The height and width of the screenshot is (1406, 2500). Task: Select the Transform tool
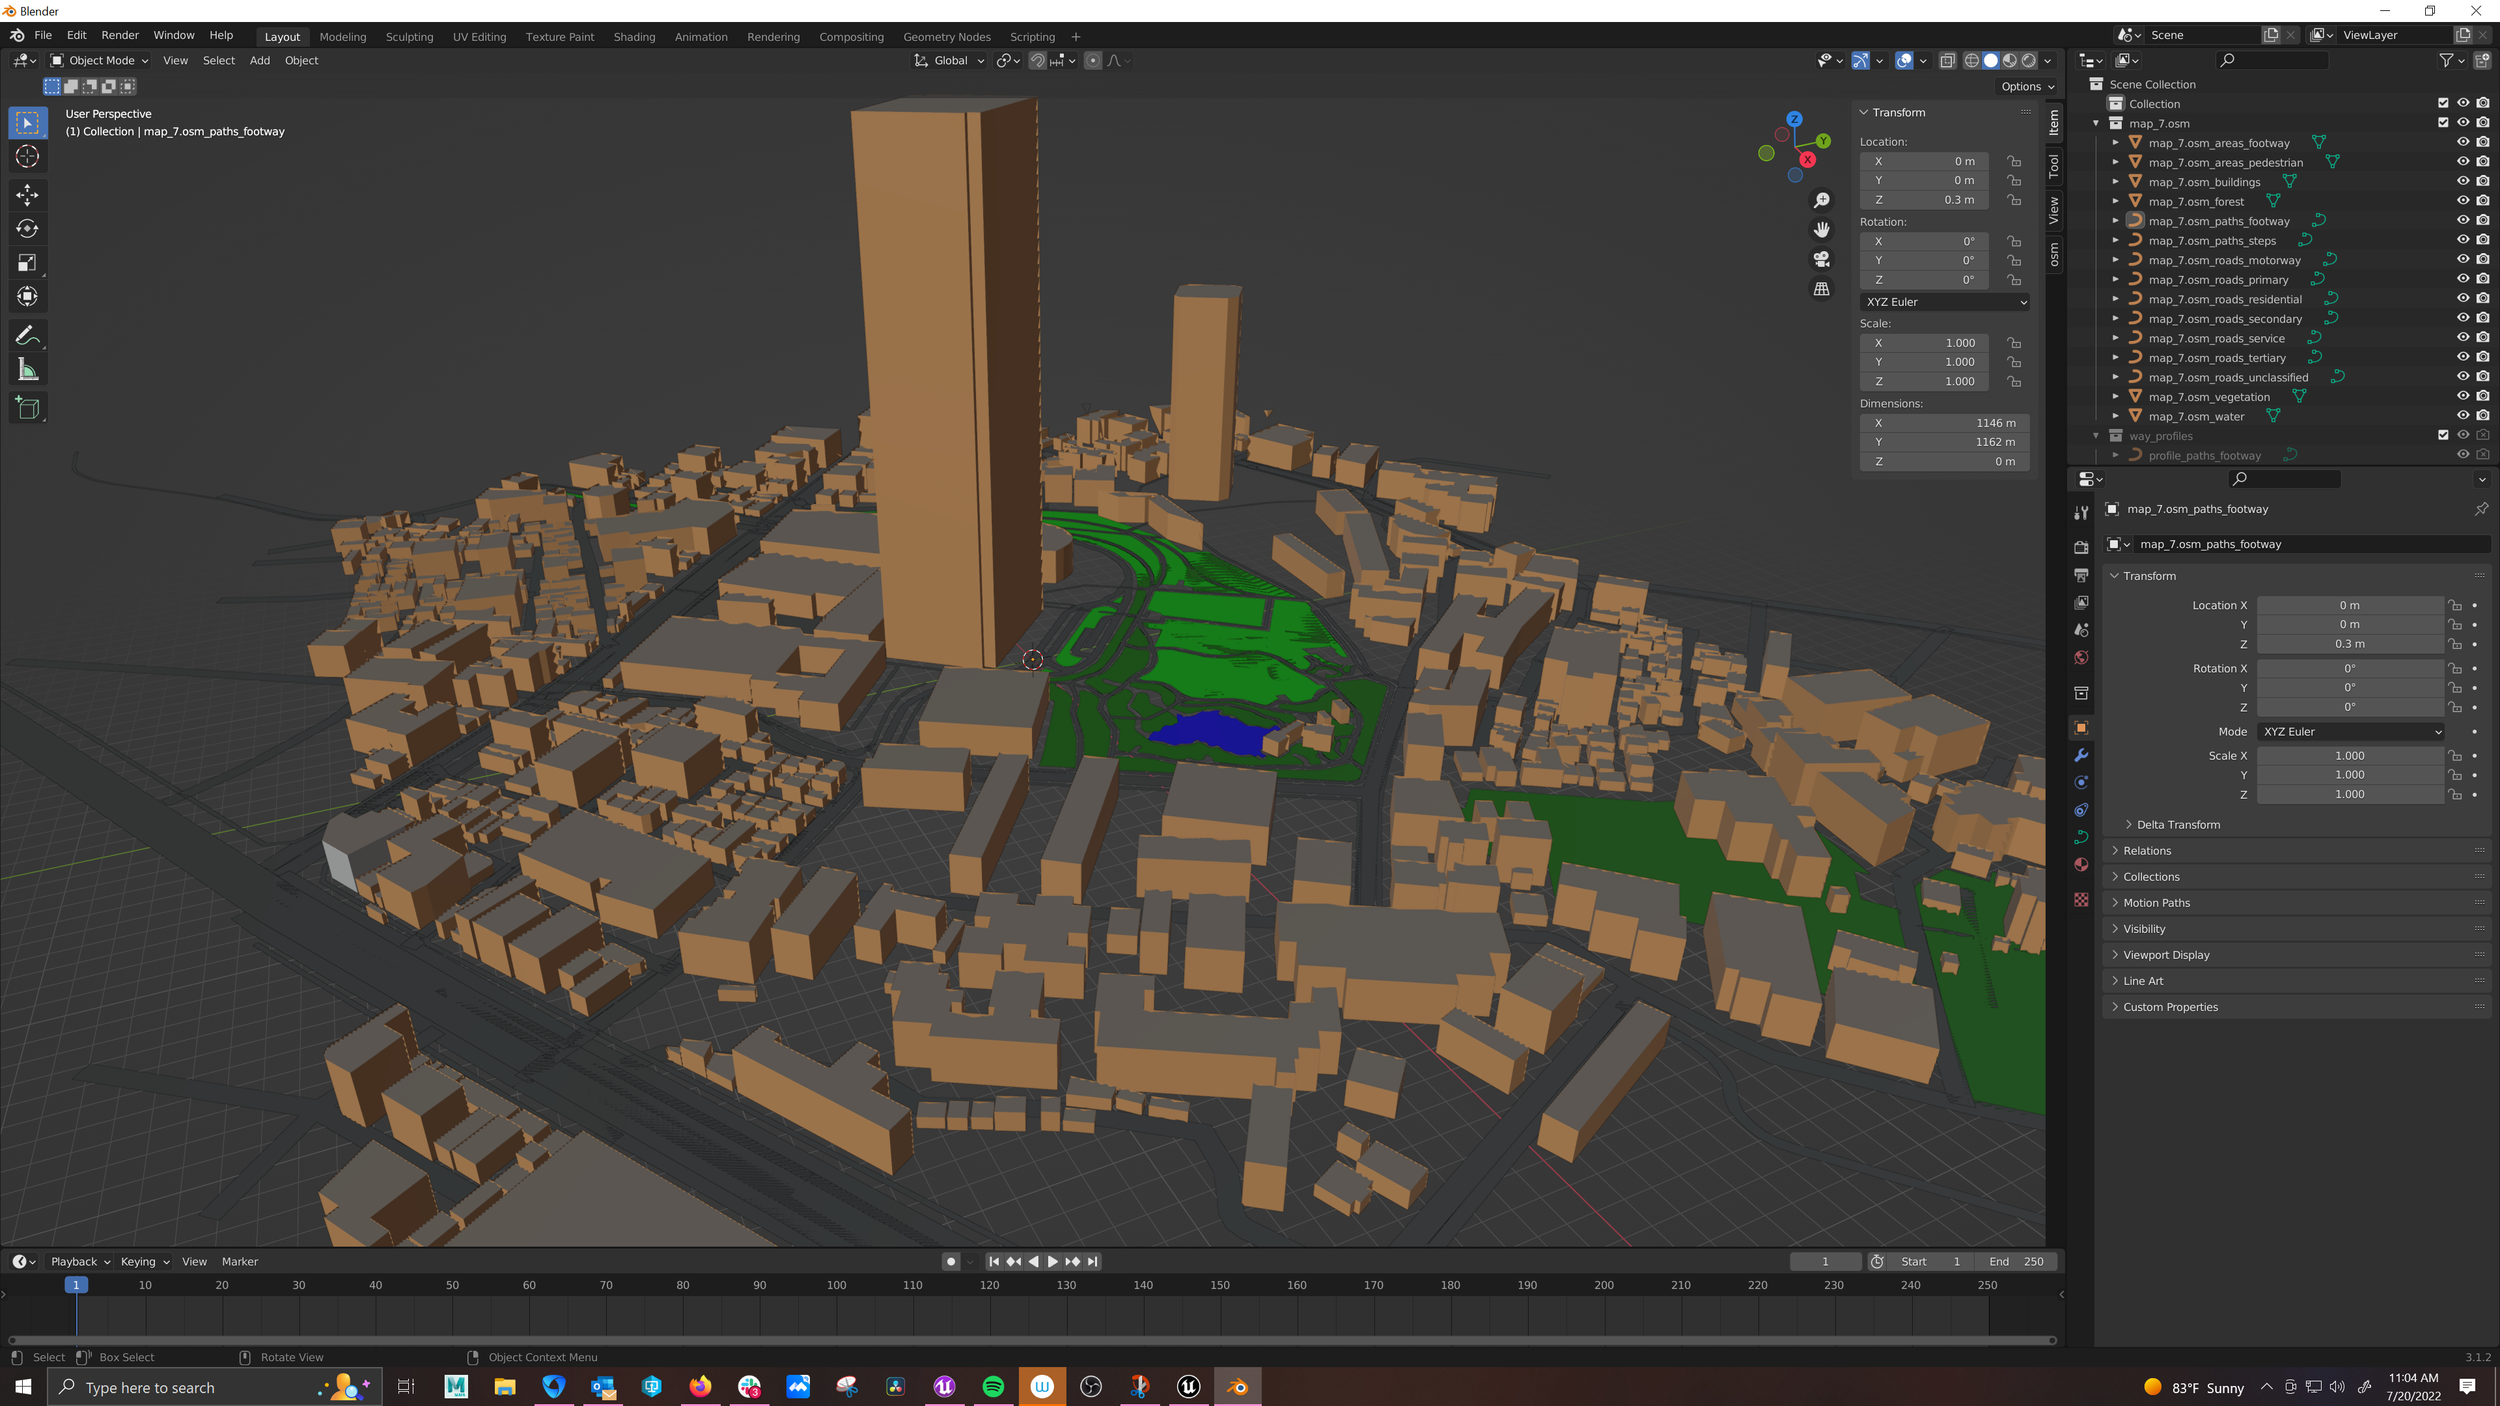pos(28,296)
